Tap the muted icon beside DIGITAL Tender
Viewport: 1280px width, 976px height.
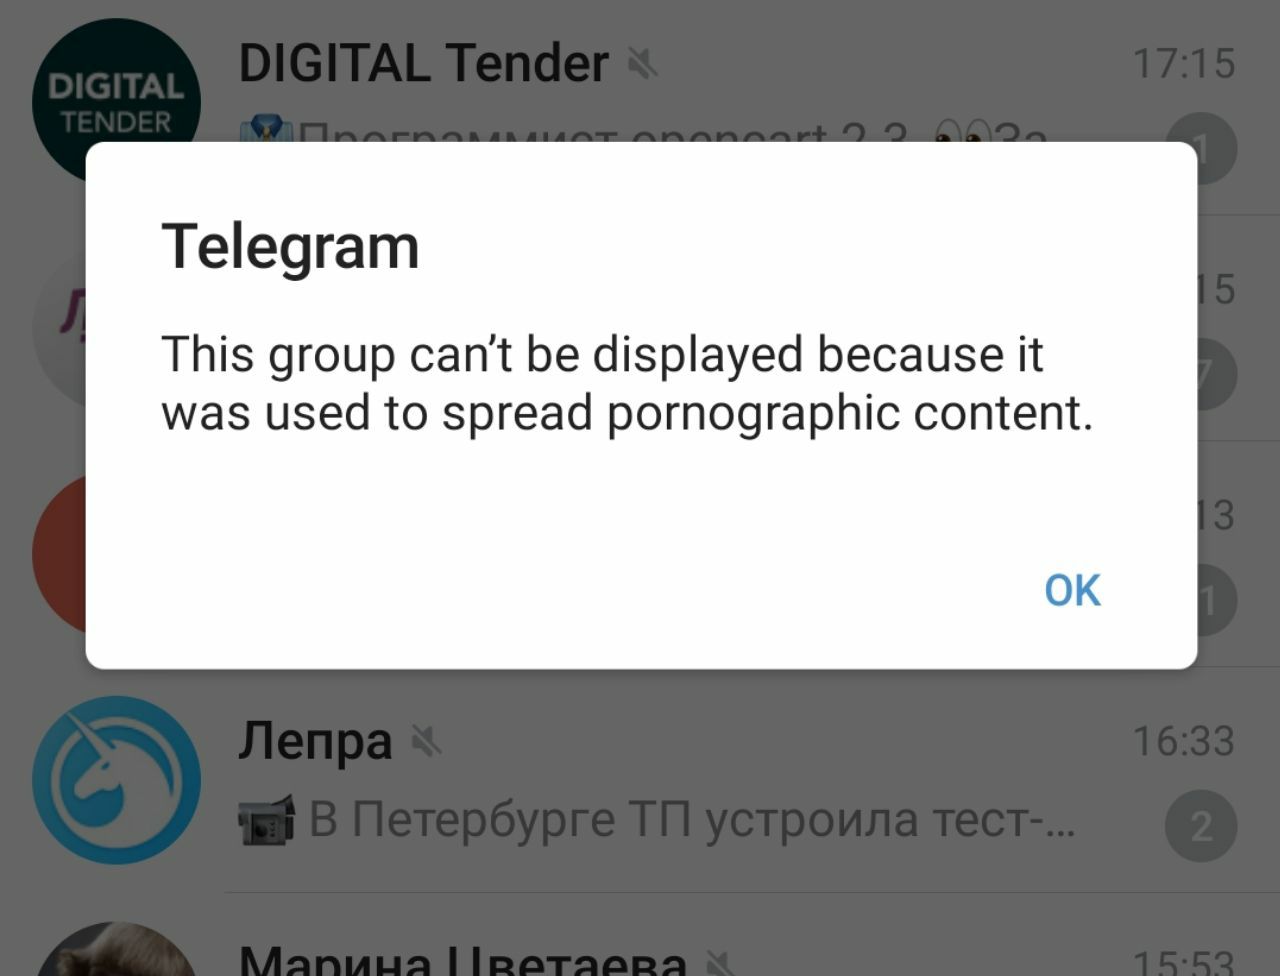click(642, 65)
